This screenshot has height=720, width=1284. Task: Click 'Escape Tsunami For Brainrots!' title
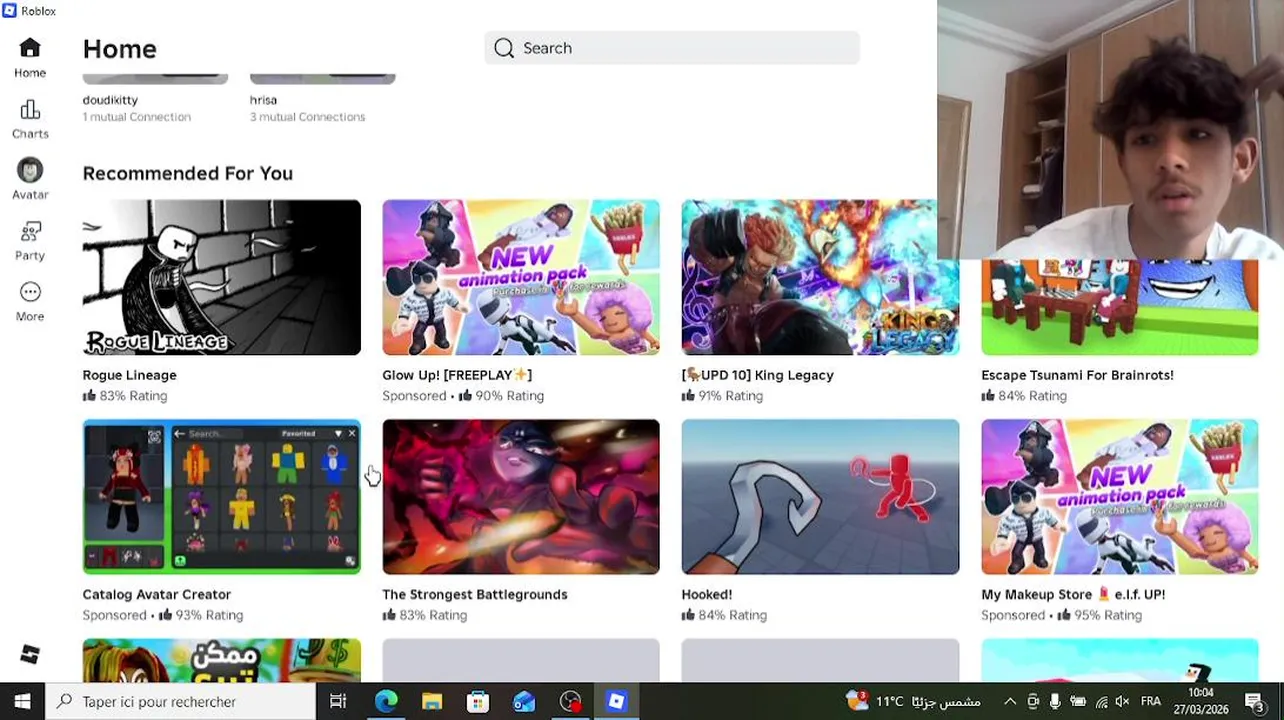point(1077,375)
